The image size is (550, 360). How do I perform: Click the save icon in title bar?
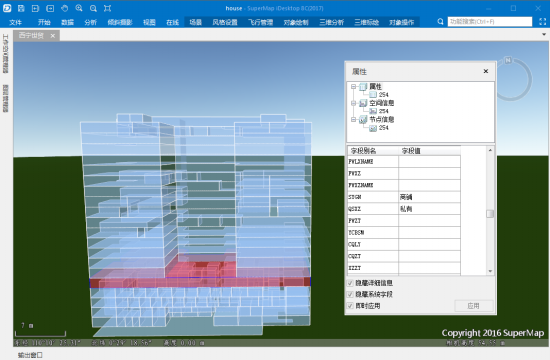pos(21,8)
